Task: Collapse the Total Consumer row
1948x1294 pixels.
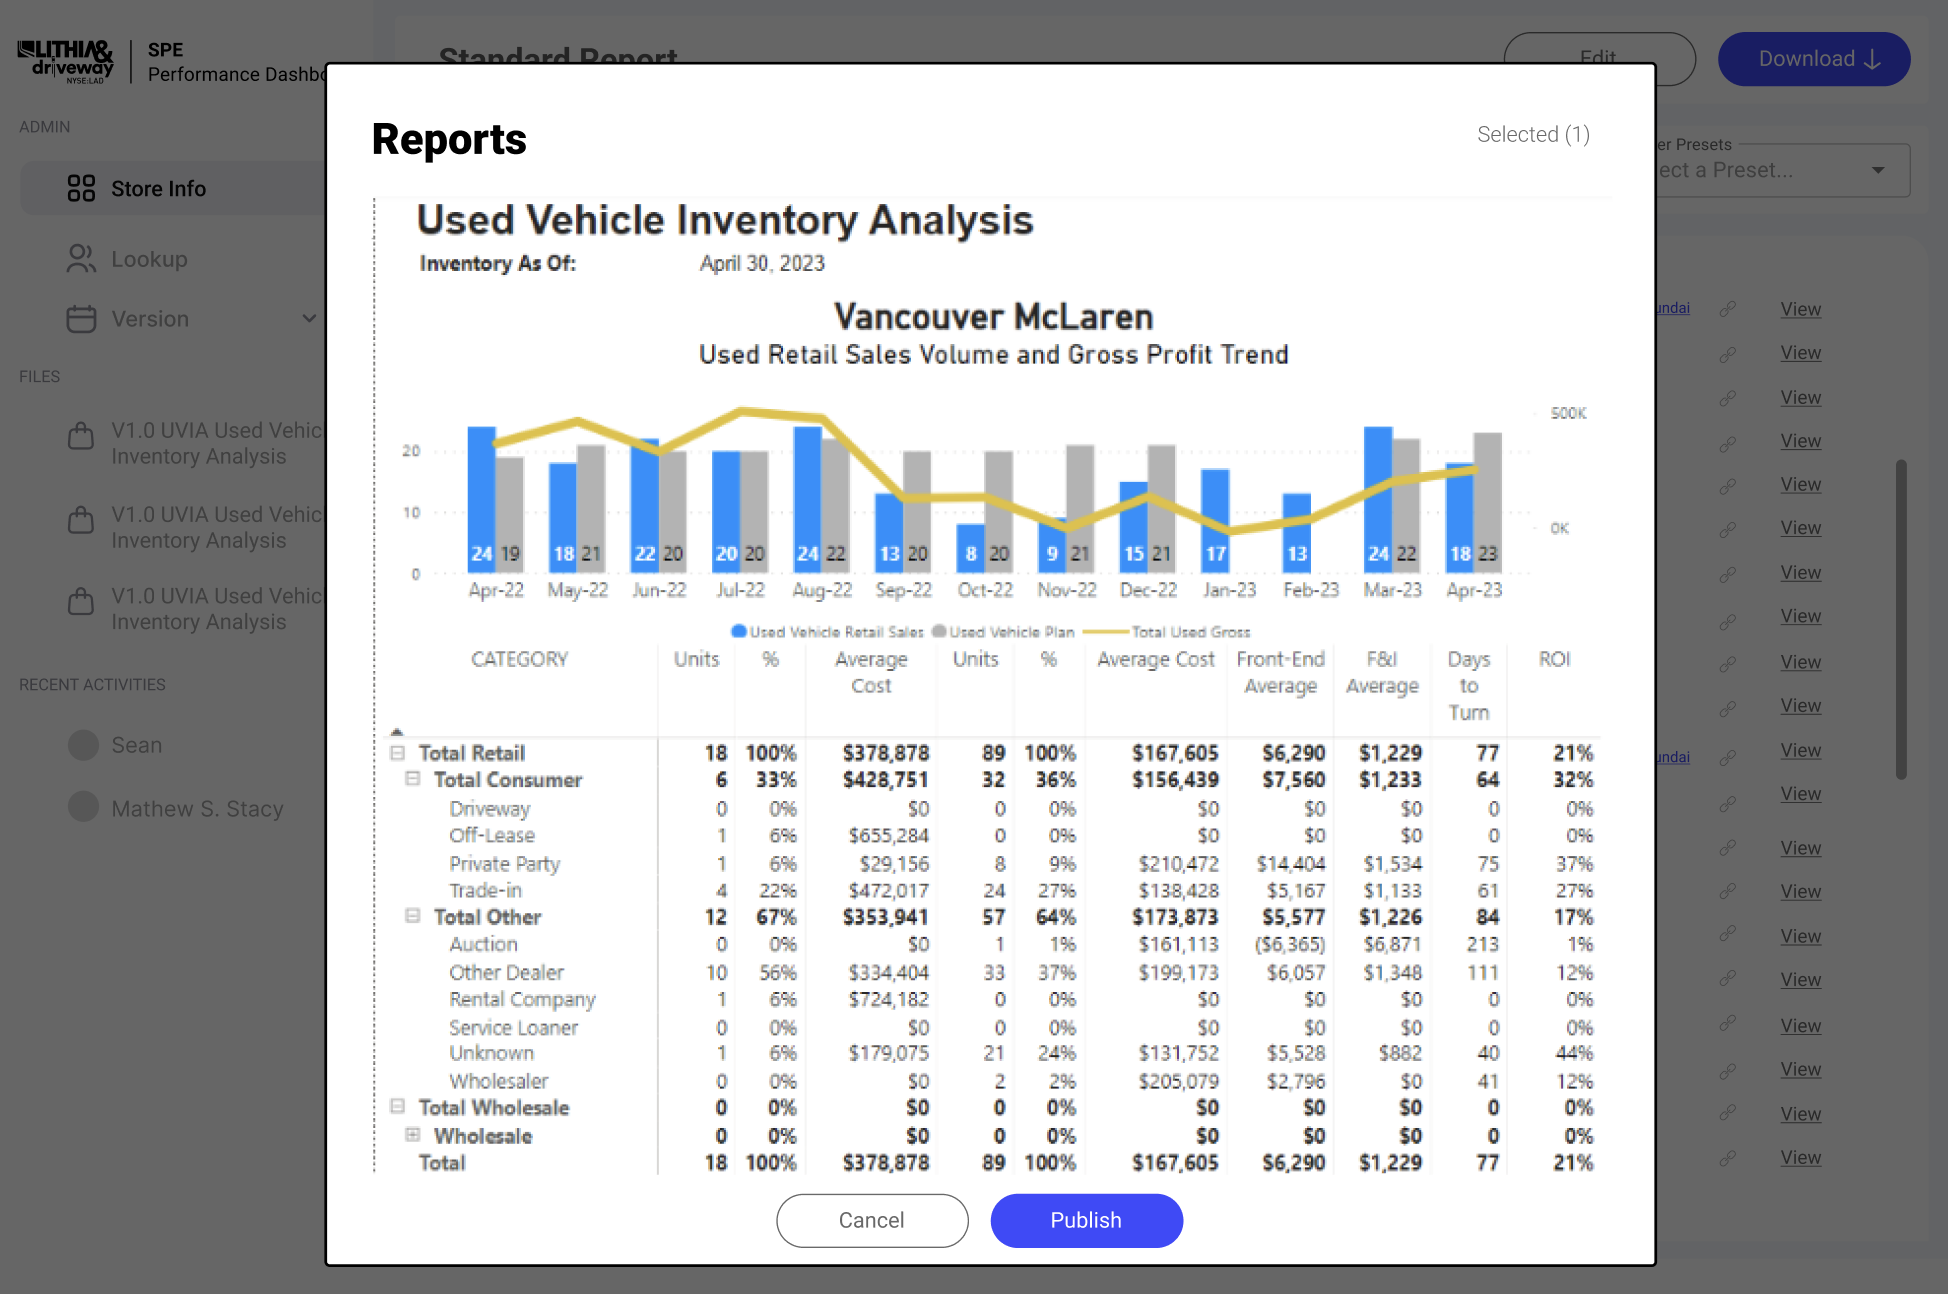Action: pyautogui.click(x=412, y=779)
